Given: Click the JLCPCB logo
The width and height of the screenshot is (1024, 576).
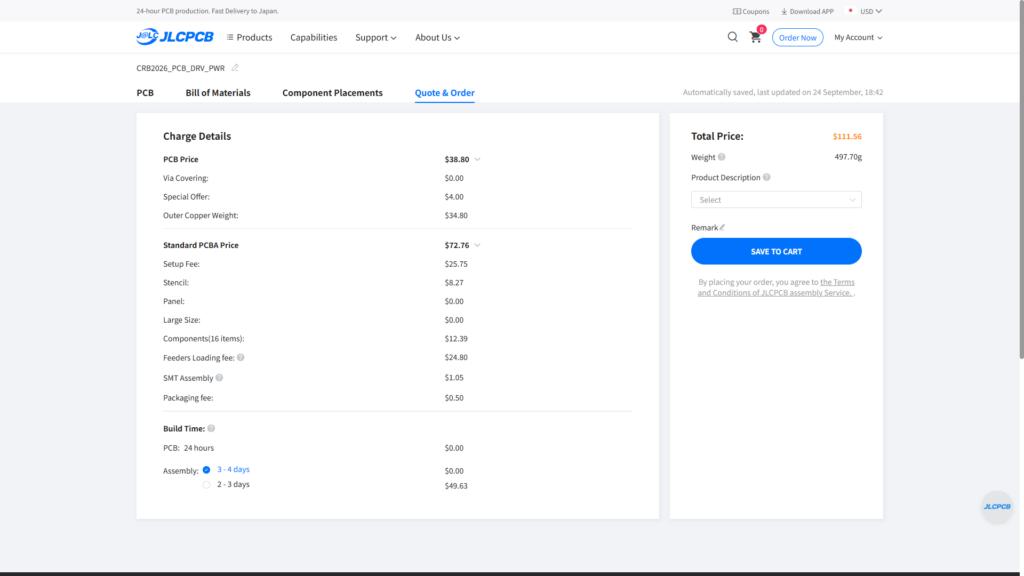Looking at the screenshot, I should point(174,37).
